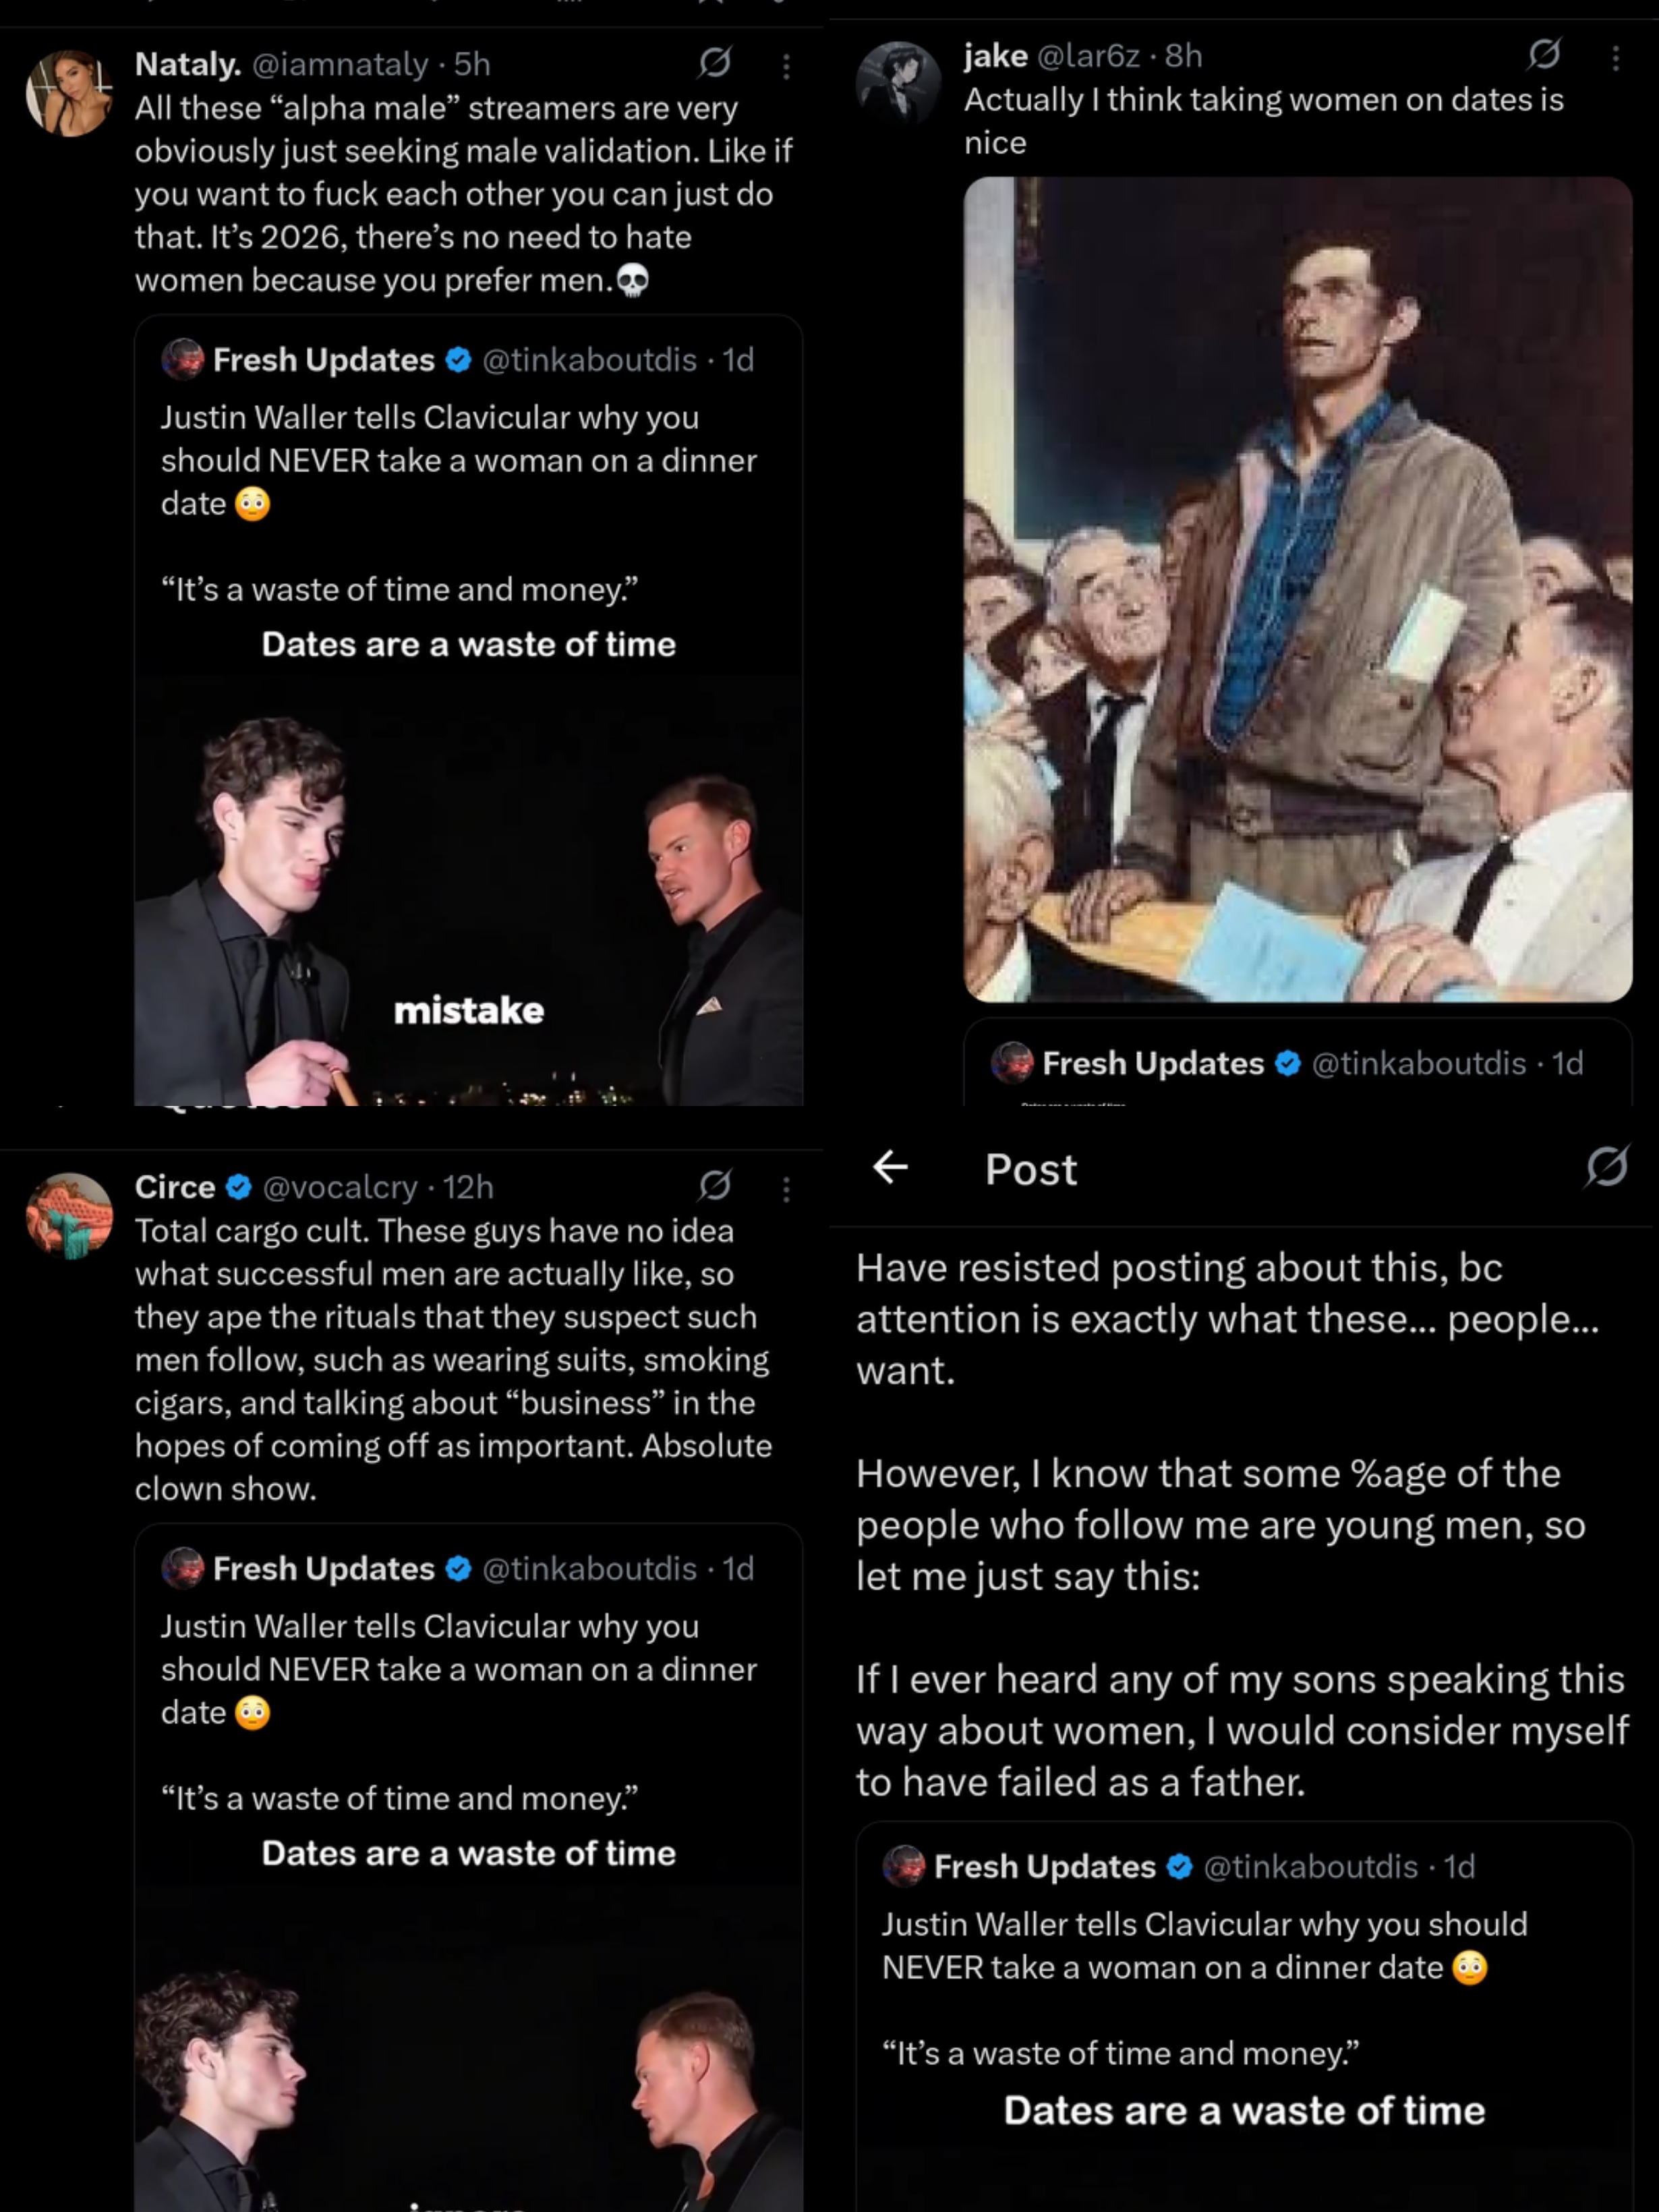Open more options on Nataly's post
This screenshot has height=2212, width=1659.
click(x=786, y=66)
